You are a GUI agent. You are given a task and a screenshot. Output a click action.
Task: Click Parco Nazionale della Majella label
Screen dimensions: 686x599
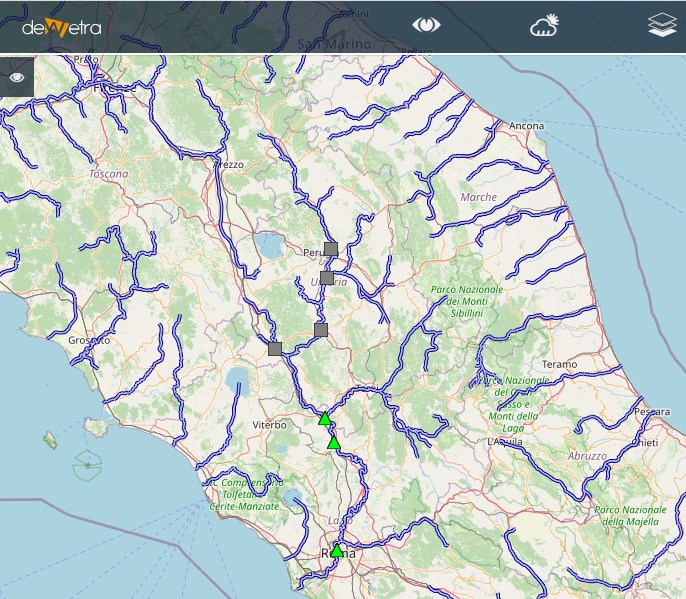[630, 515]
